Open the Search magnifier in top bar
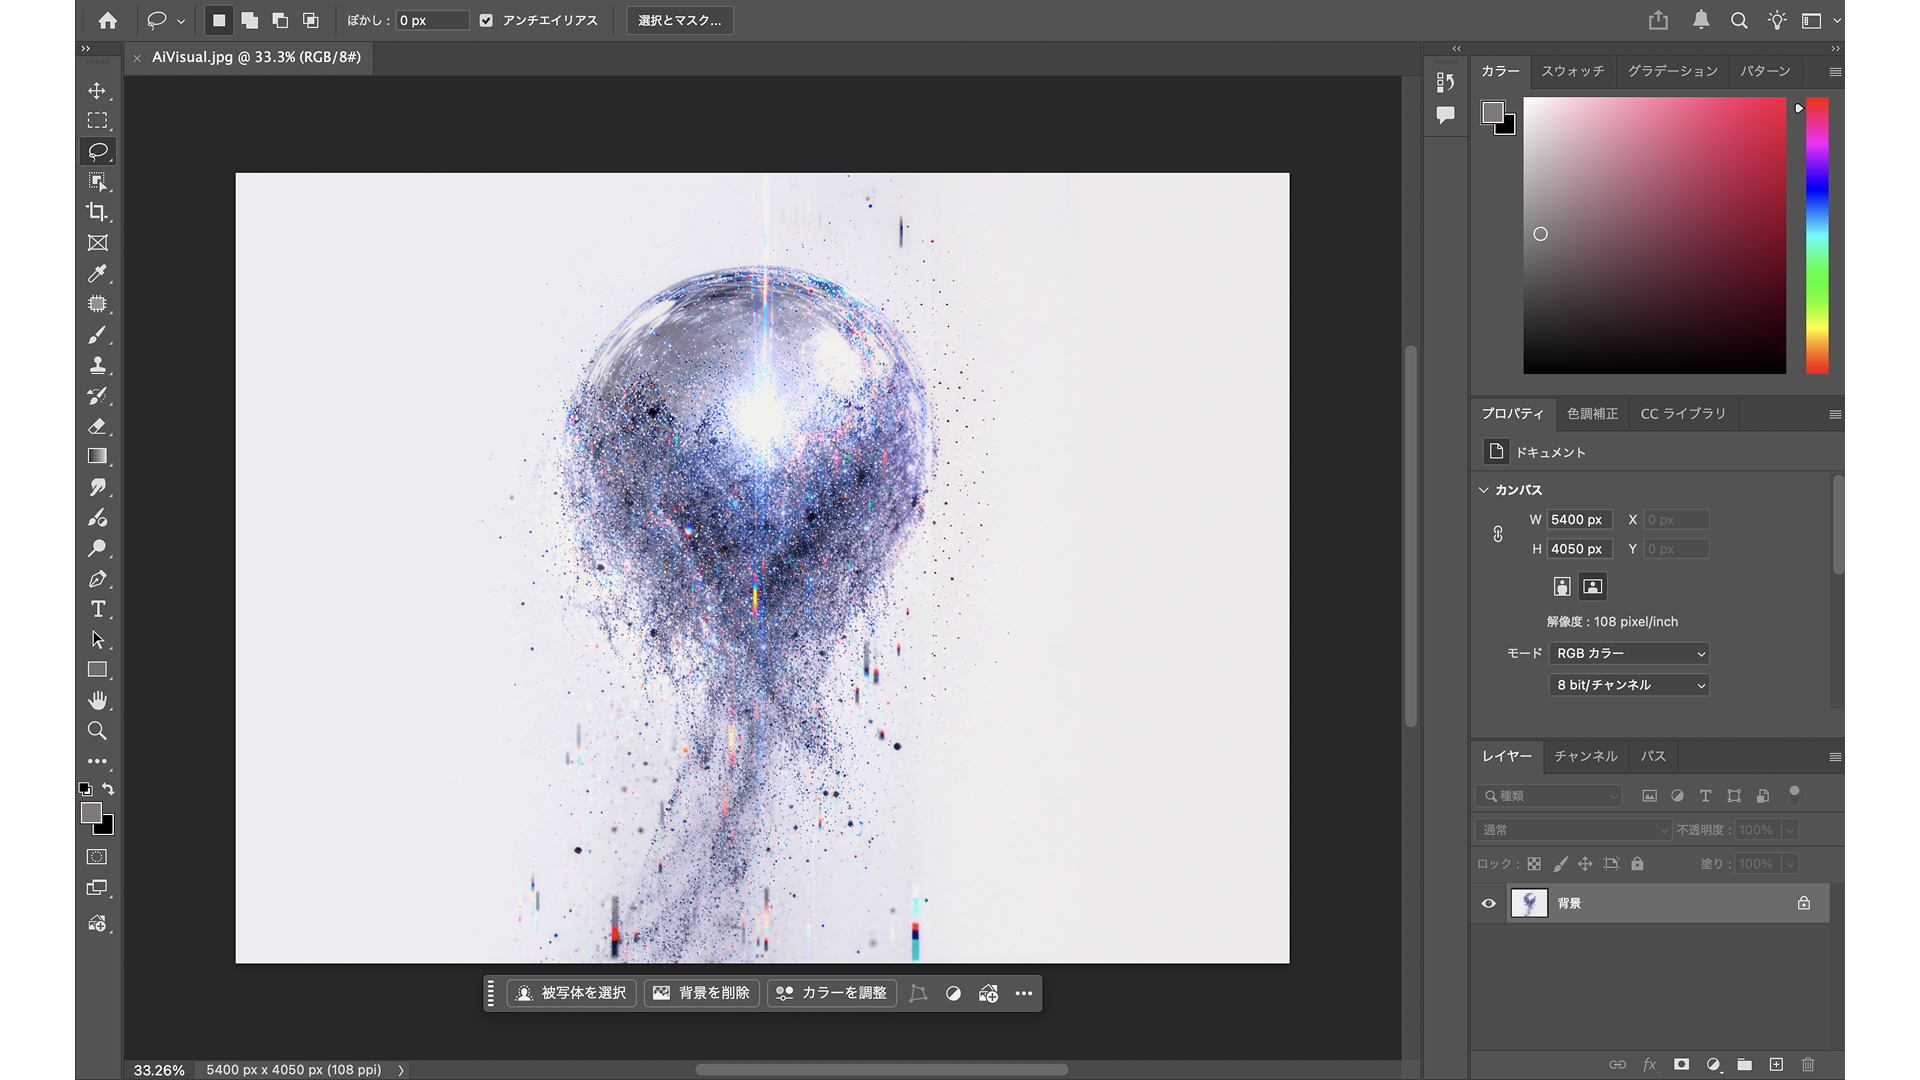Image resolution: width=1920 pixels, height=1080 pixels. pyautogui.click(x=1739, y=20)
